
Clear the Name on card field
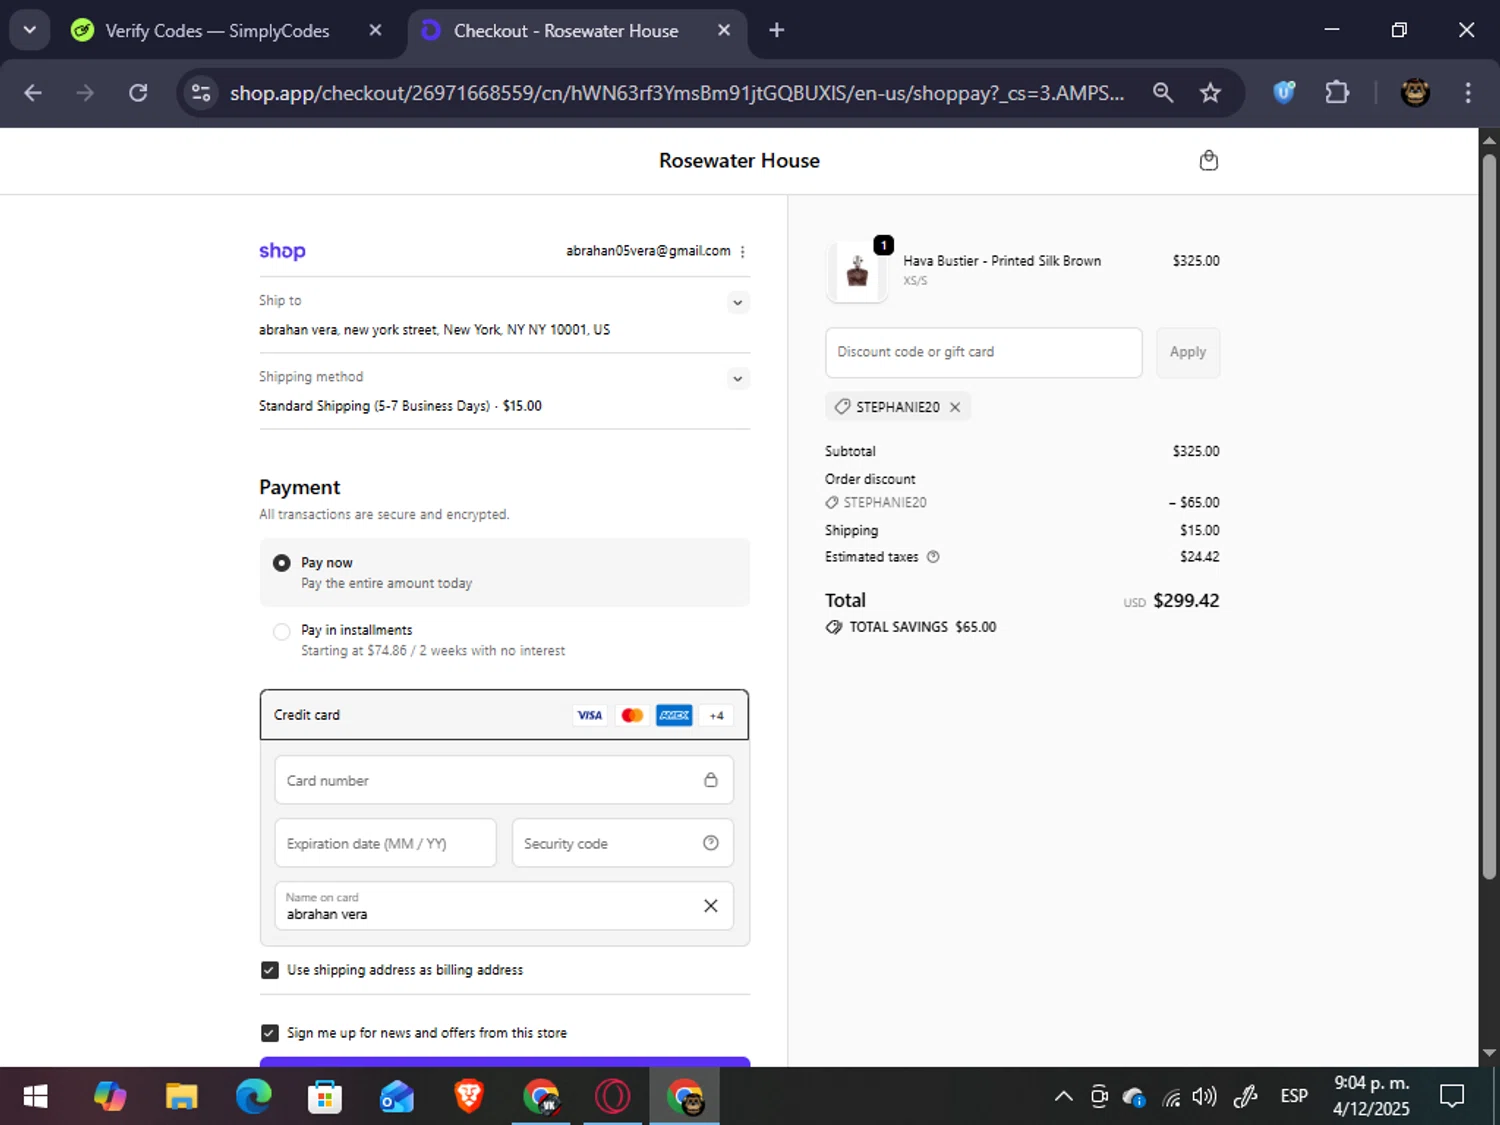710,906
